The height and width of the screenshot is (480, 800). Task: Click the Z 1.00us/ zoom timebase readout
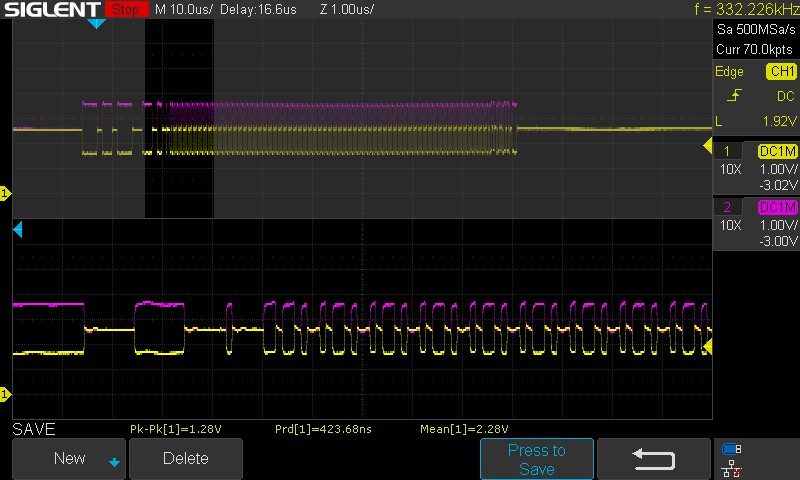click(x=347, y=9)
